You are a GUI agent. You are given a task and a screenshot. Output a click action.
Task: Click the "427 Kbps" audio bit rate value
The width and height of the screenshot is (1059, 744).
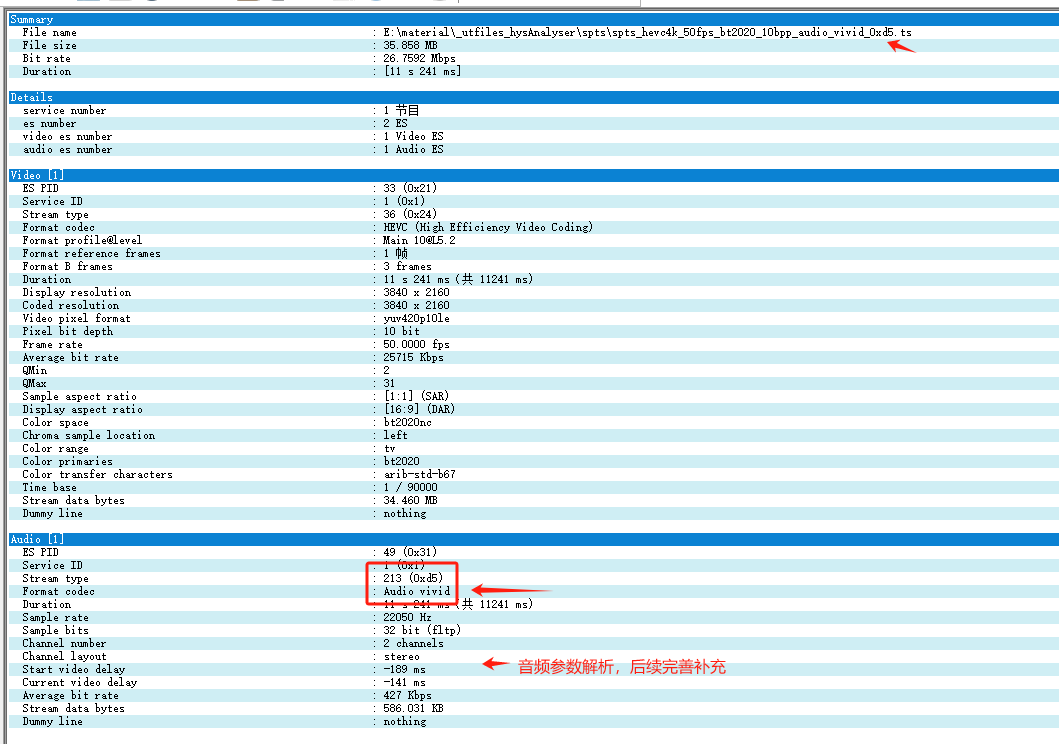(407, 695)
